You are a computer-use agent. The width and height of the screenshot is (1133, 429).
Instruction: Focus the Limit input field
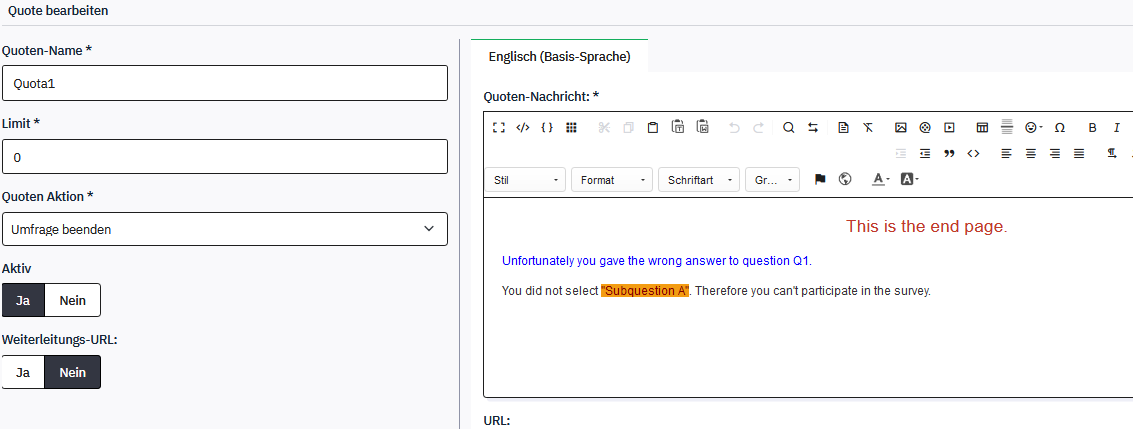[225, 157]
